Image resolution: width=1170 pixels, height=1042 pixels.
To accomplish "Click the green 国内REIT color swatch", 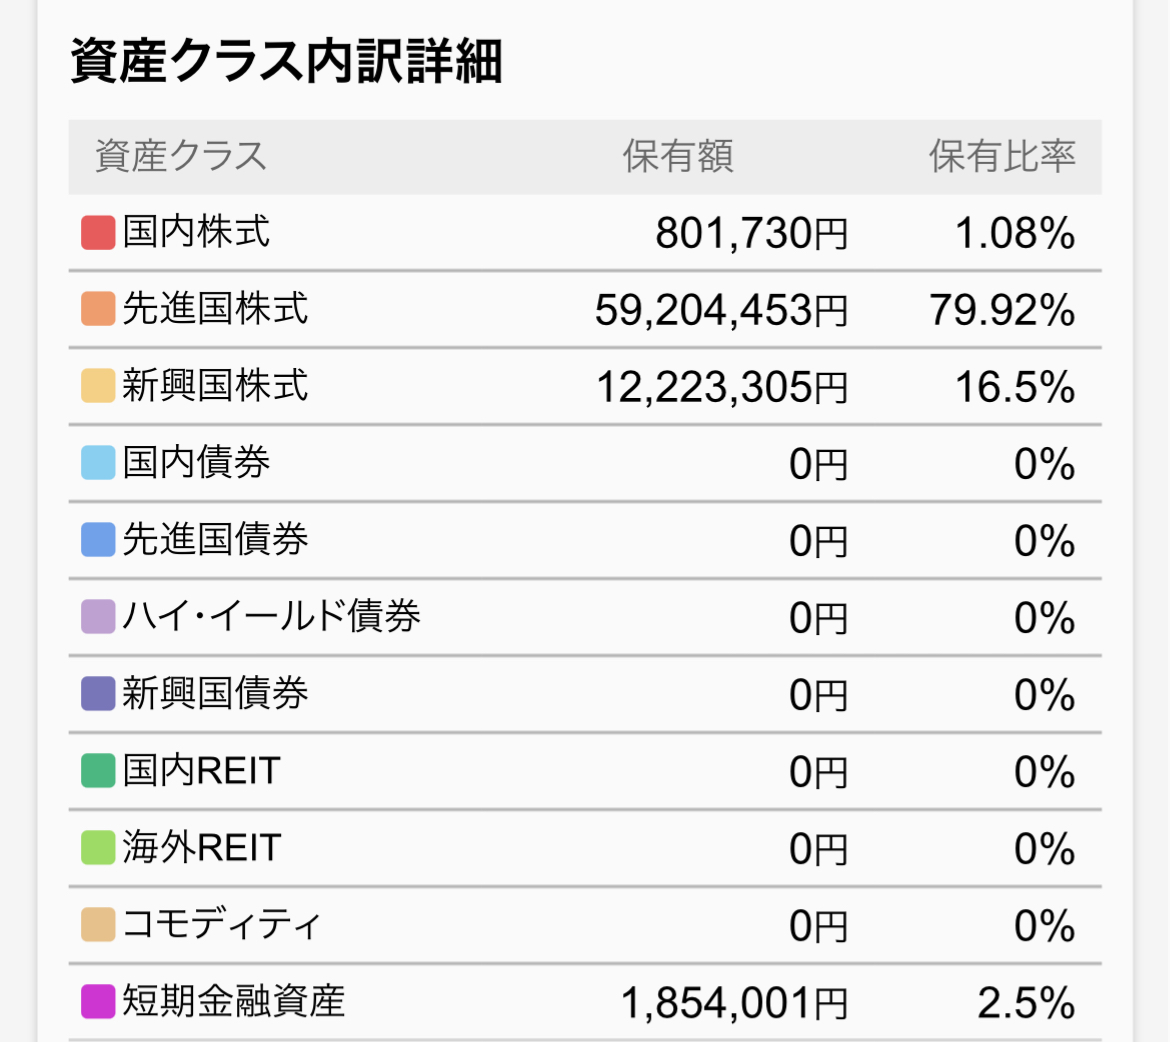I will 98,771.
